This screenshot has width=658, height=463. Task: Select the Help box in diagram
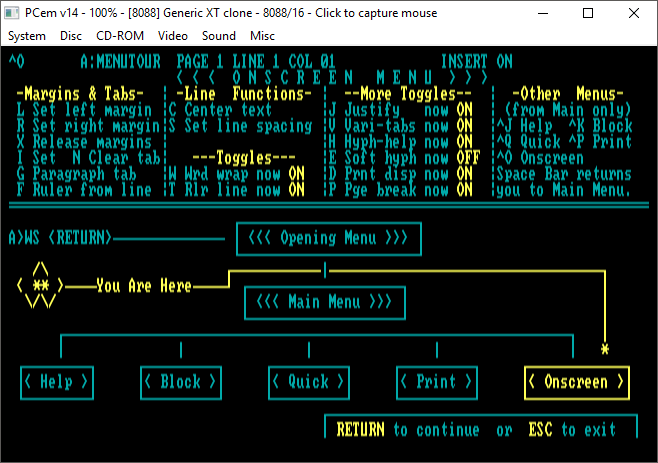click(x=57, y=382)
